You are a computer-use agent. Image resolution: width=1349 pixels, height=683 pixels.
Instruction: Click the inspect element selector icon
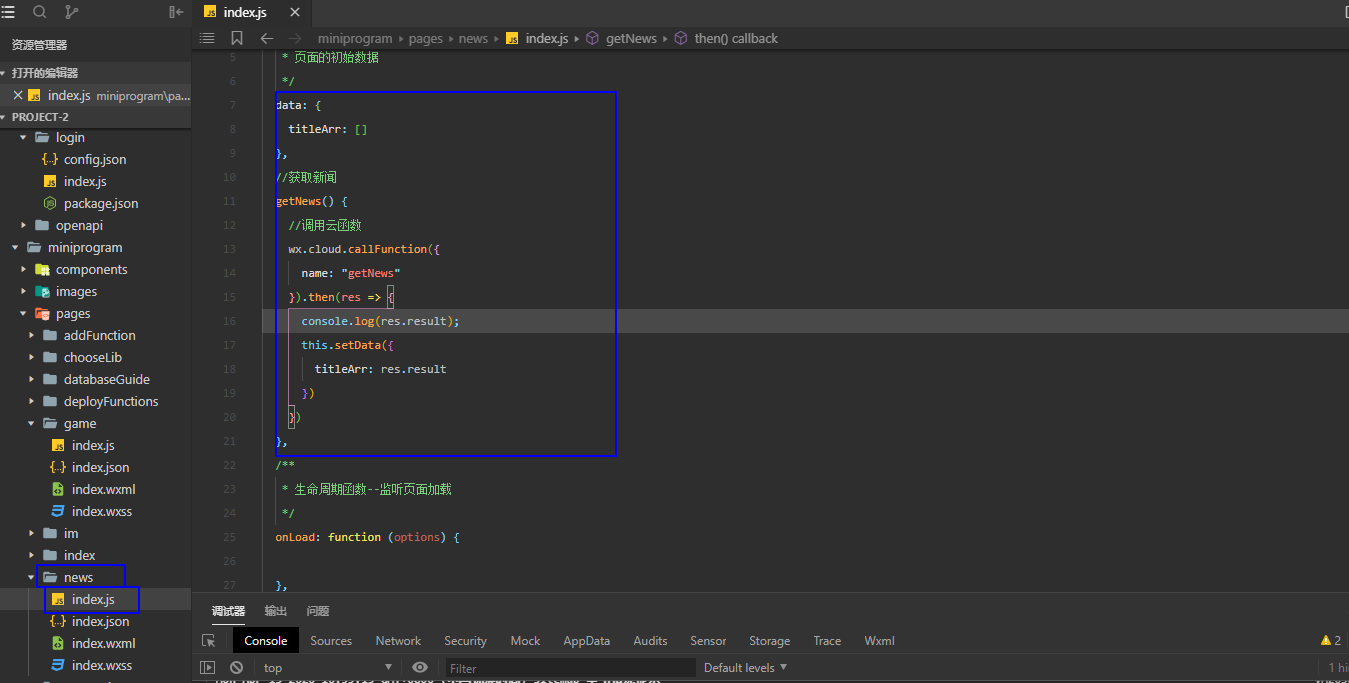[x=208, y=641]
